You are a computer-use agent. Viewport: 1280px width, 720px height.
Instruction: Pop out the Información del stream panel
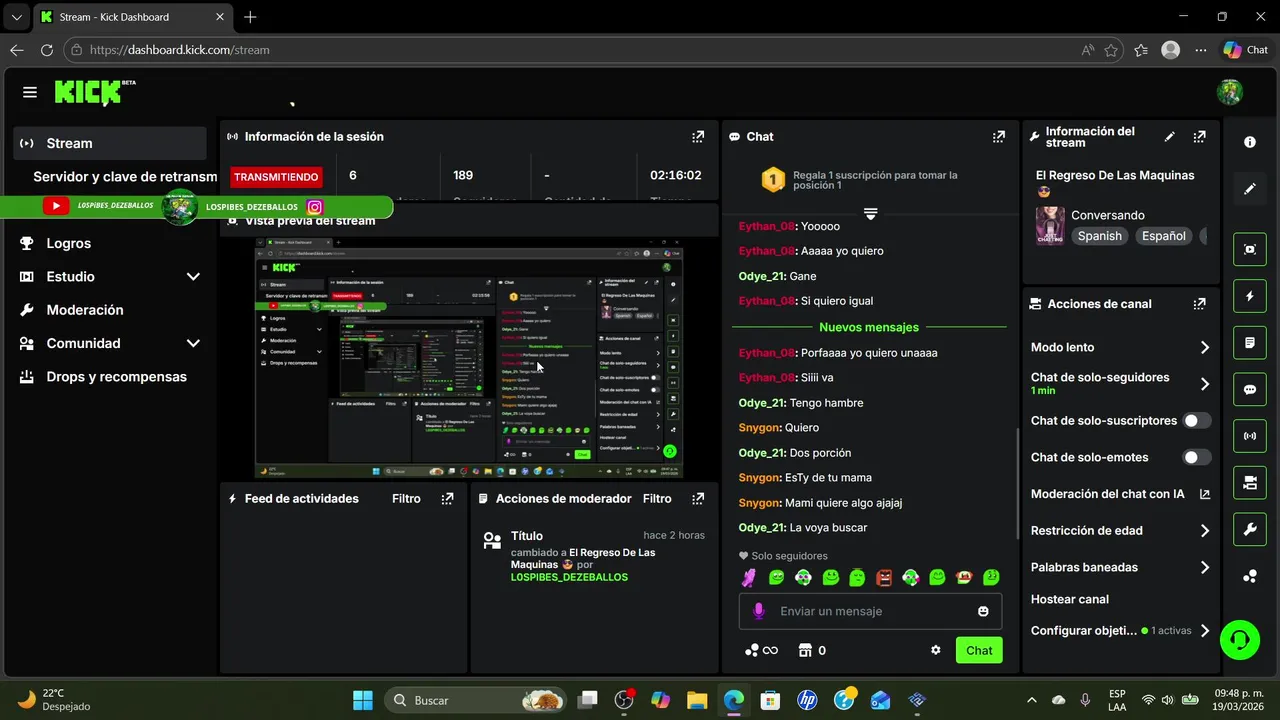point(1199,137)
